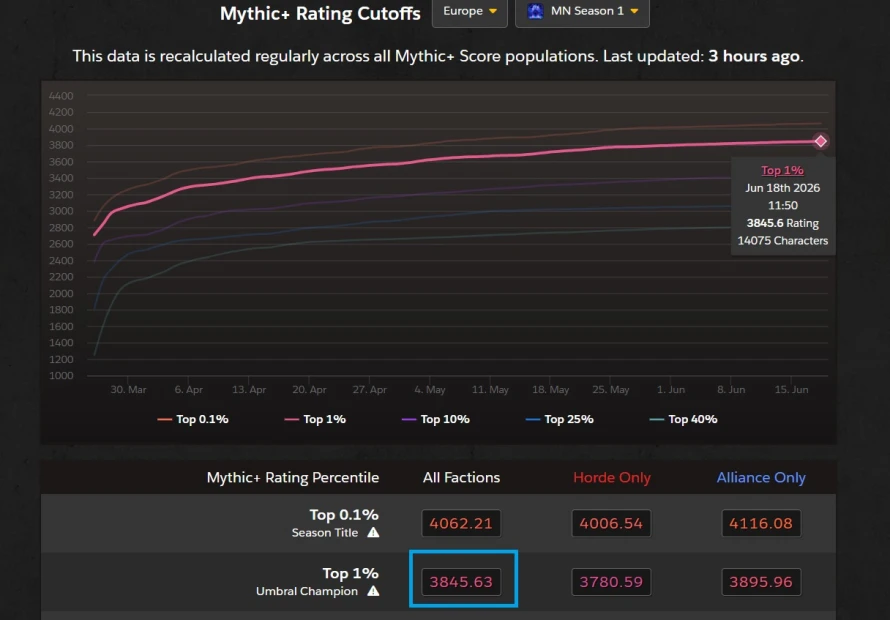Viewport: 890px width, 620px height.
Task: Toggle the Top 1% legend series
Action: click(x=315, y=419)
